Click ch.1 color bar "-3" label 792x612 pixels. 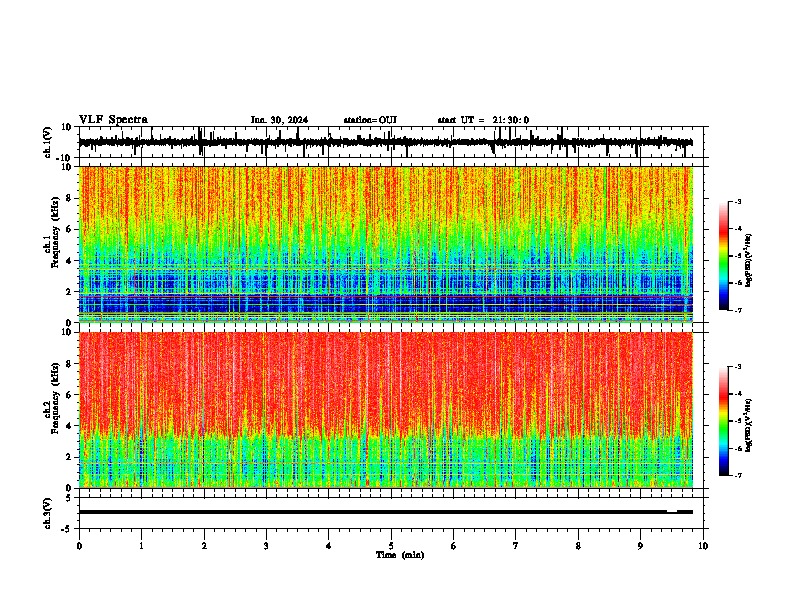tap(738, 202)
